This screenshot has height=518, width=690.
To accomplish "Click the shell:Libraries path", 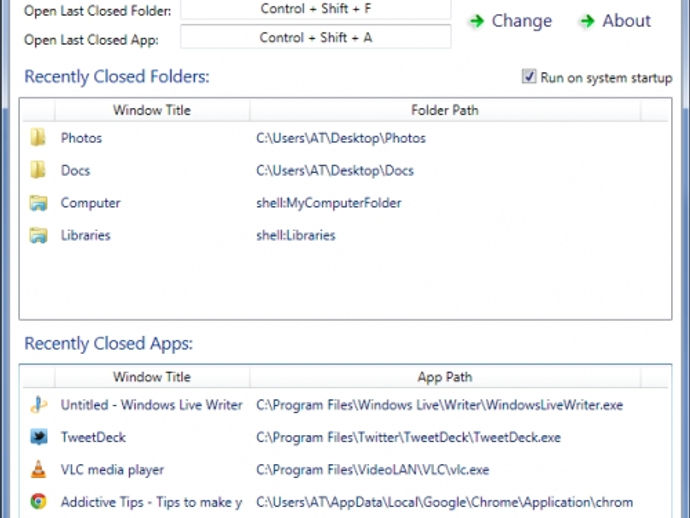I will pyautogui.click(x=296, y=235).
